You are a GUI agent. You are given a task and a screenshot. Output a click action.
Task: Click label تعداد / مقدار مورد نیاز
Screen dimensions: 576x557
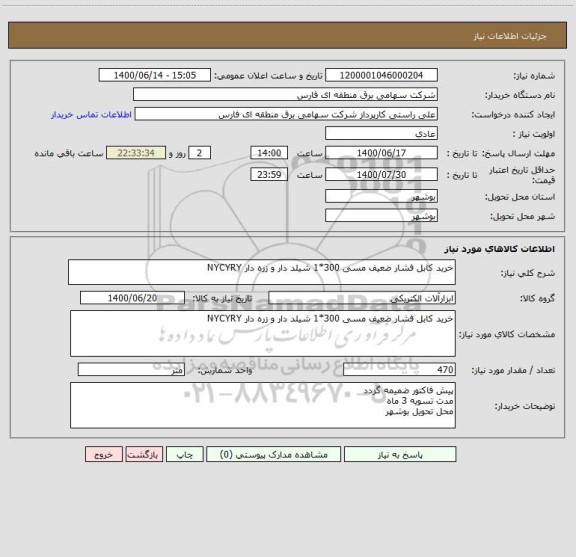pyautogui.click(x=513, y=370)
